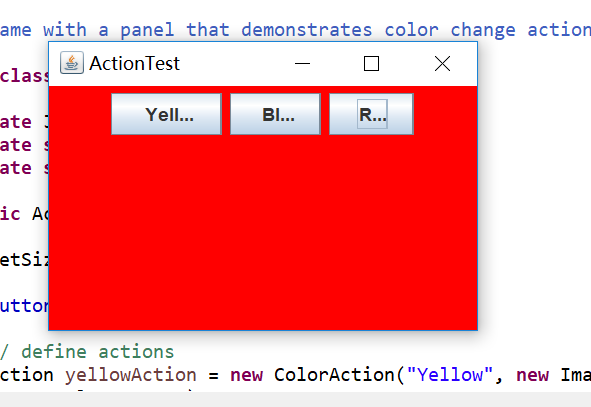The image size is (591, 407).
Task: Click the "new" keyword before Ima
Action: point(533,375)
